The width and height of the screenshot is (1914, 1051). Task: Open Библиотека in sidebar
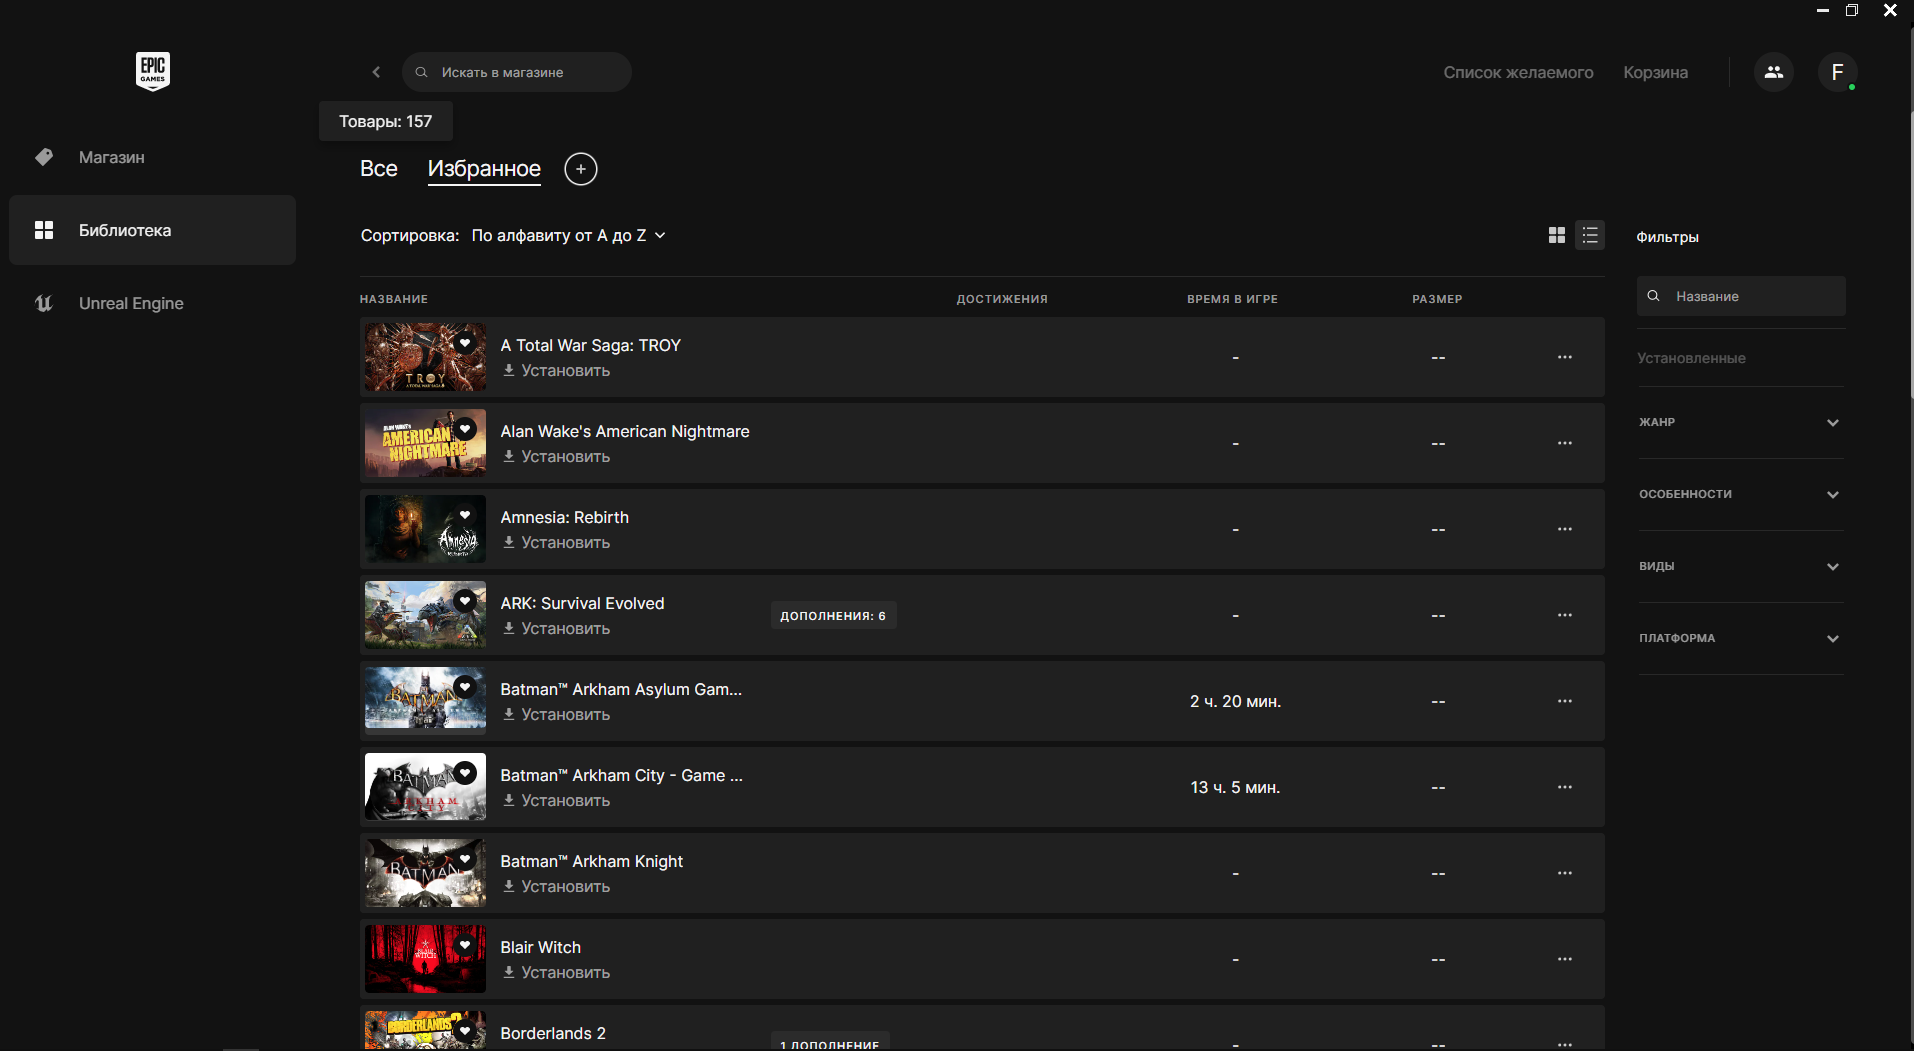coord(152,230)
